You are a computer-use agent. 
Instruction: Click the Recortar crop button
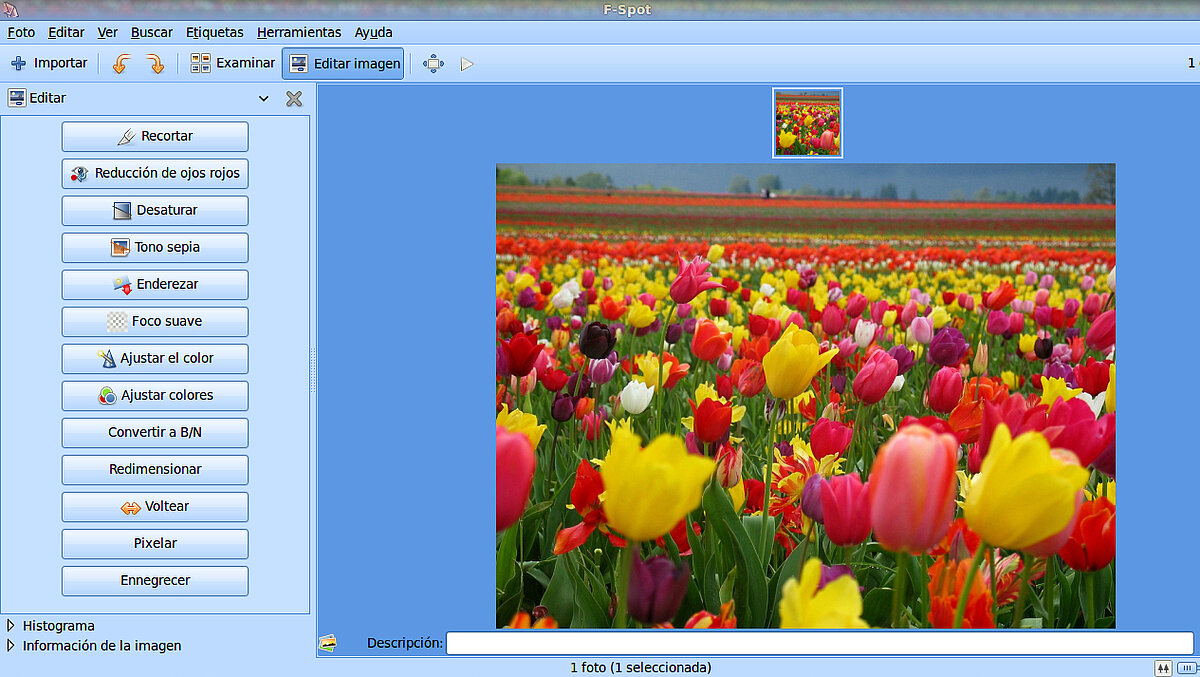(155, 136)
